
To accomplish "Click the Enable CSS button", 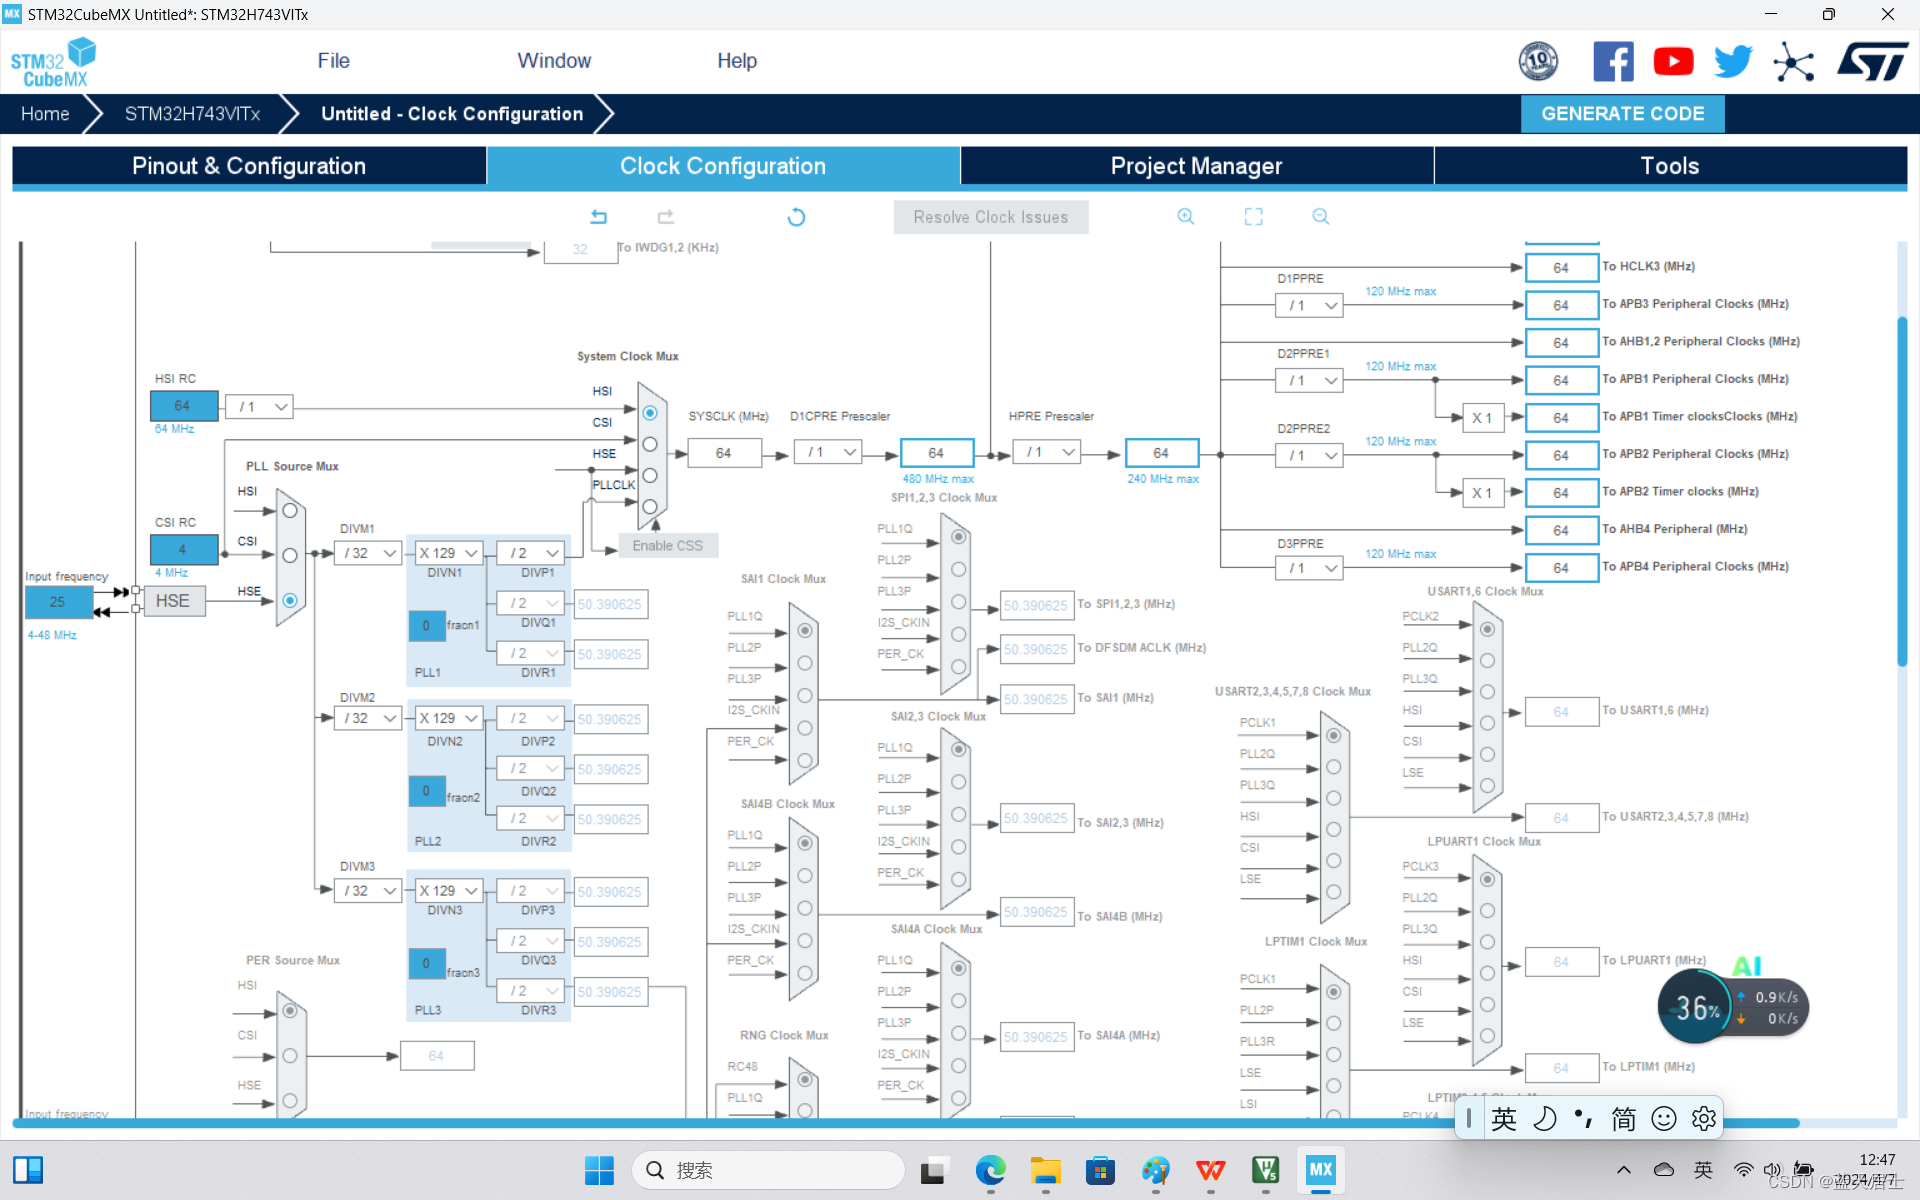I will pos(667,546).
